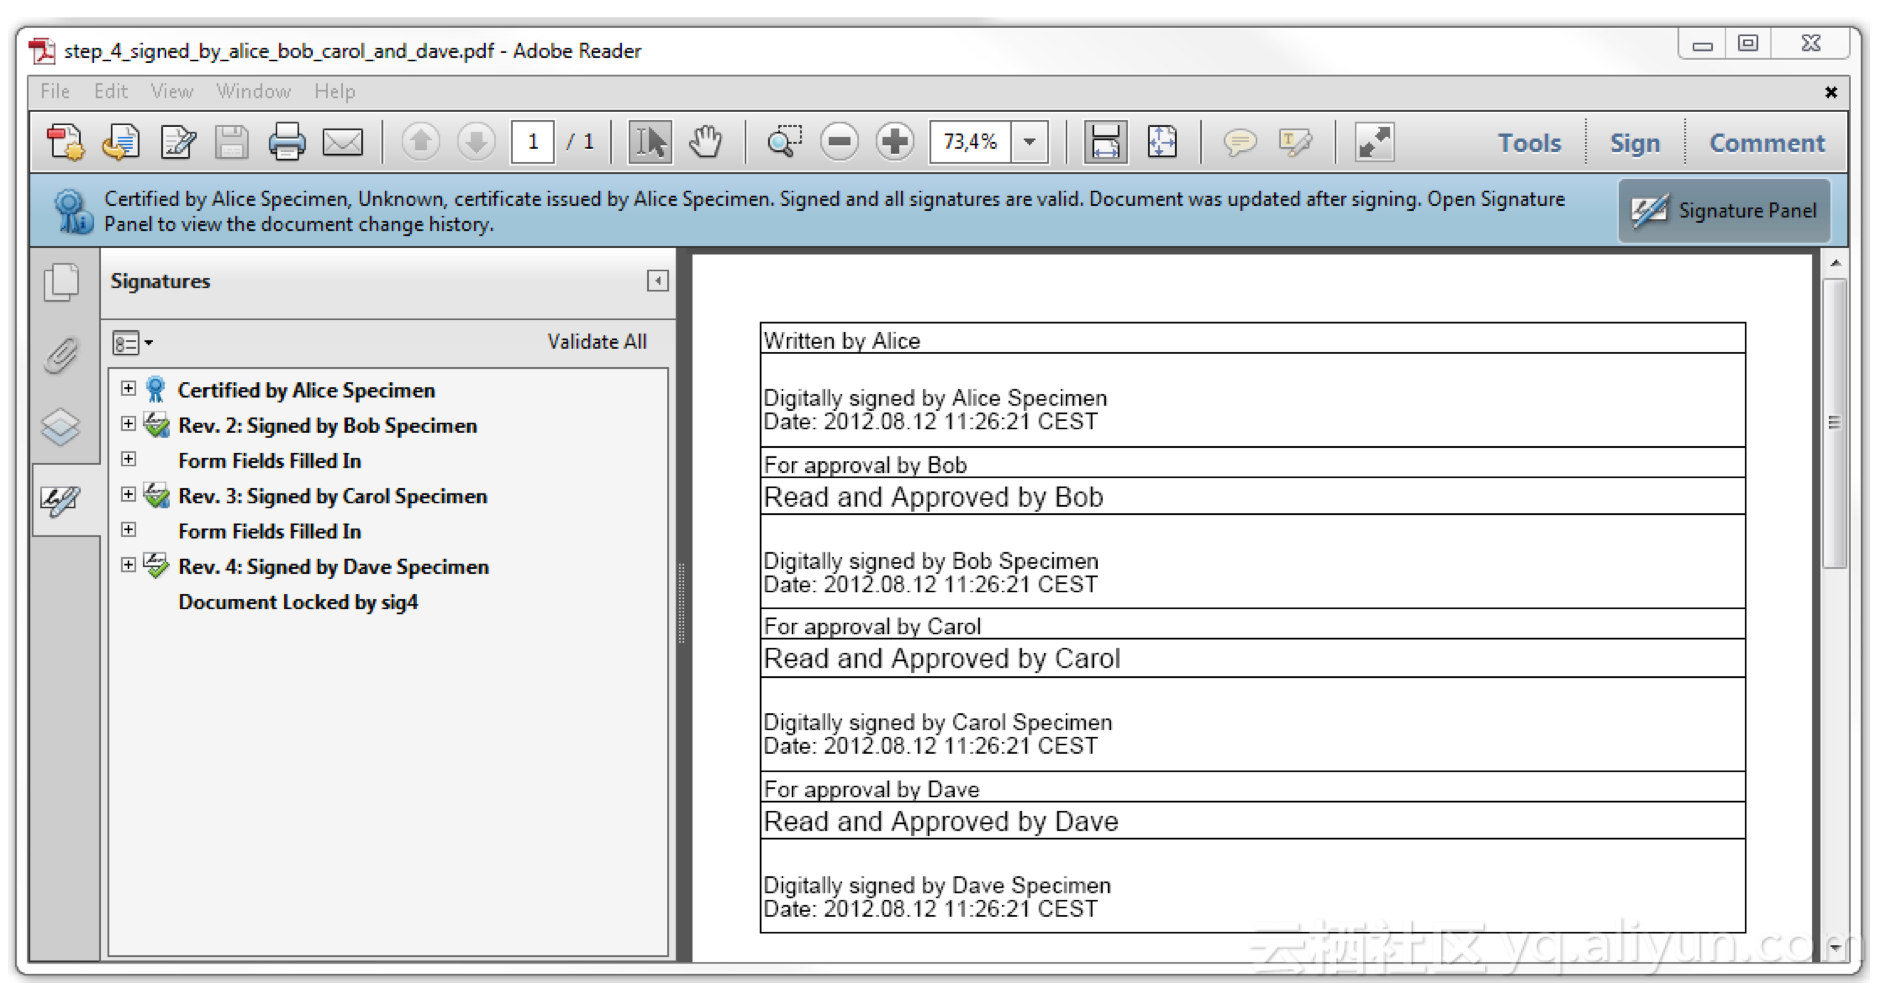Click the Open file toolbar icon
The image size is (1880, 988).
click(121, 142)
